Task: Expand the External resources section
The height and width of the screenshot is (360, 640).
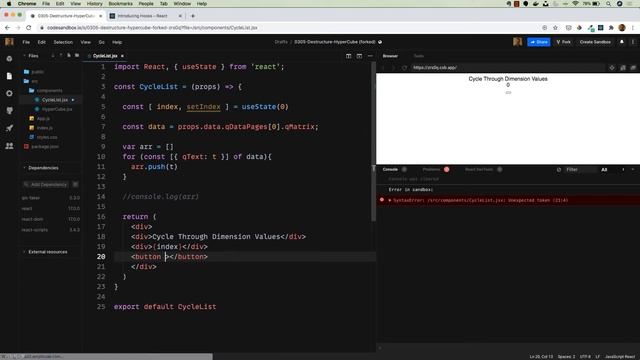Action: 45,252
